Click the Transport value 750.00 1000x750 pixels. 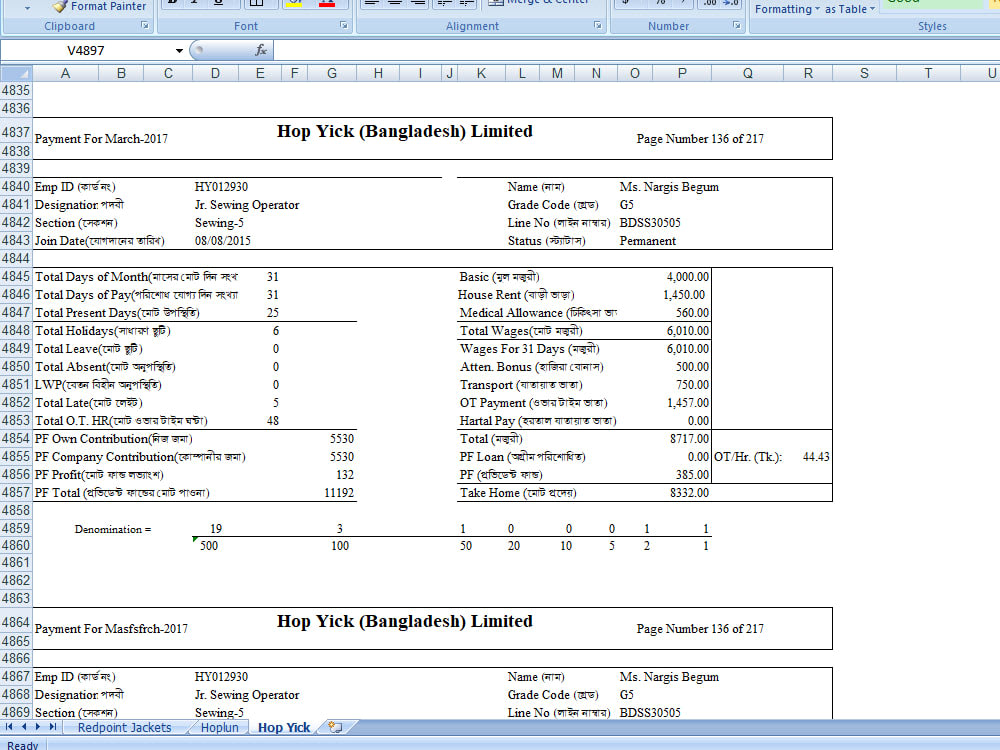pos(692,385)
